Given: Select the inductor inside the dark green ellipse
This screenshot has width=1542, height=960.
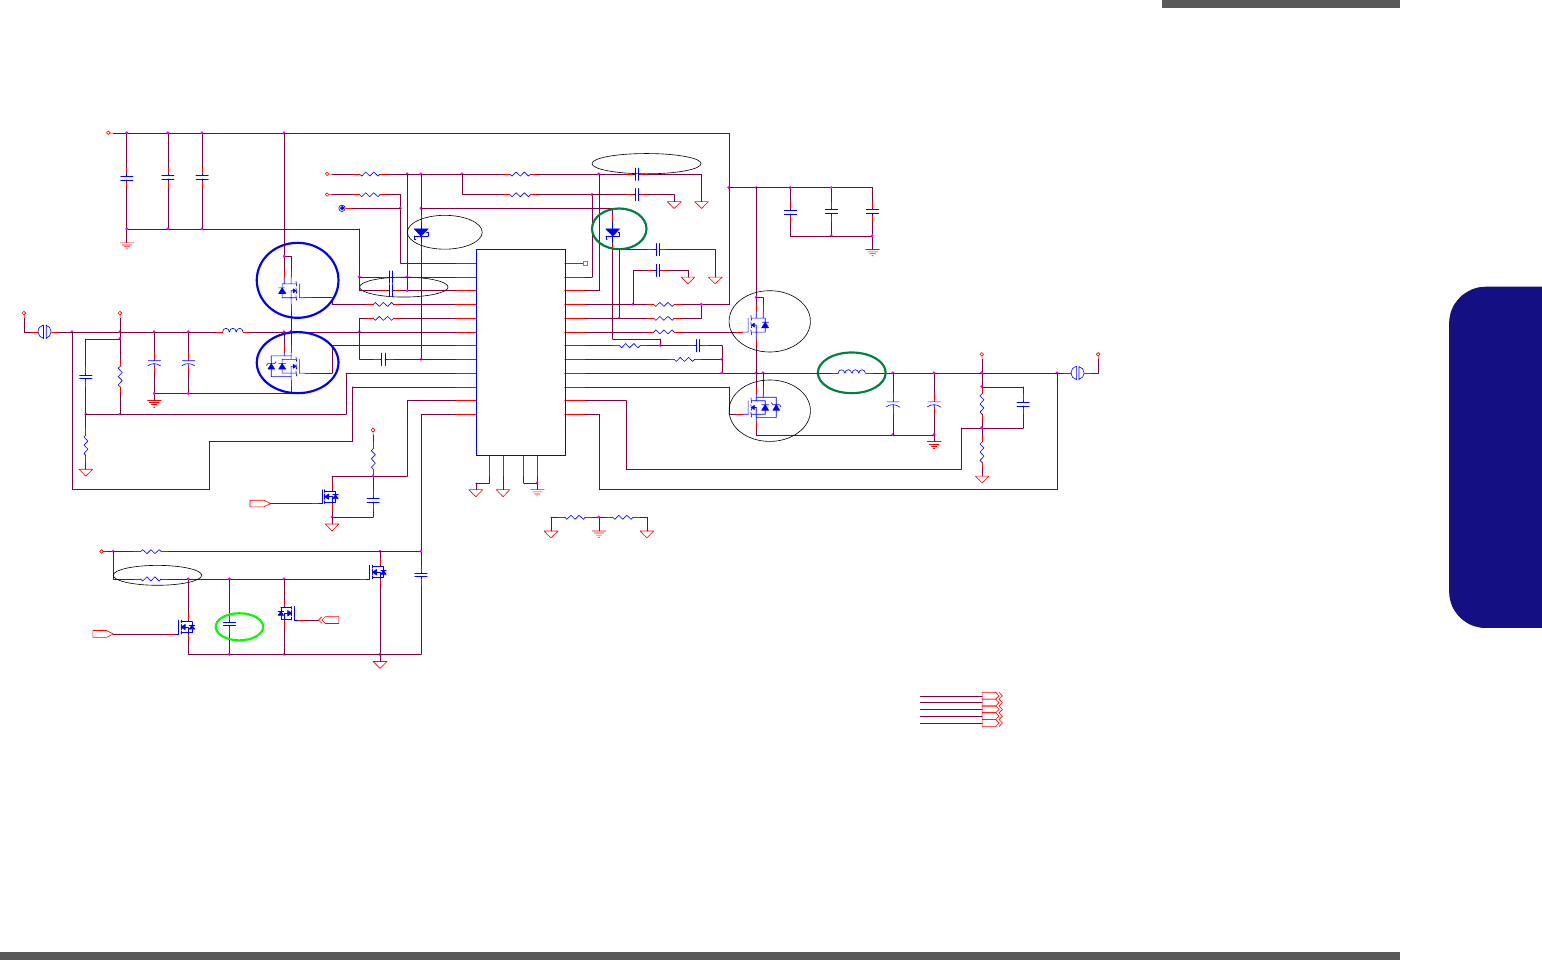Looking at the screenshot, I should 852,372.
